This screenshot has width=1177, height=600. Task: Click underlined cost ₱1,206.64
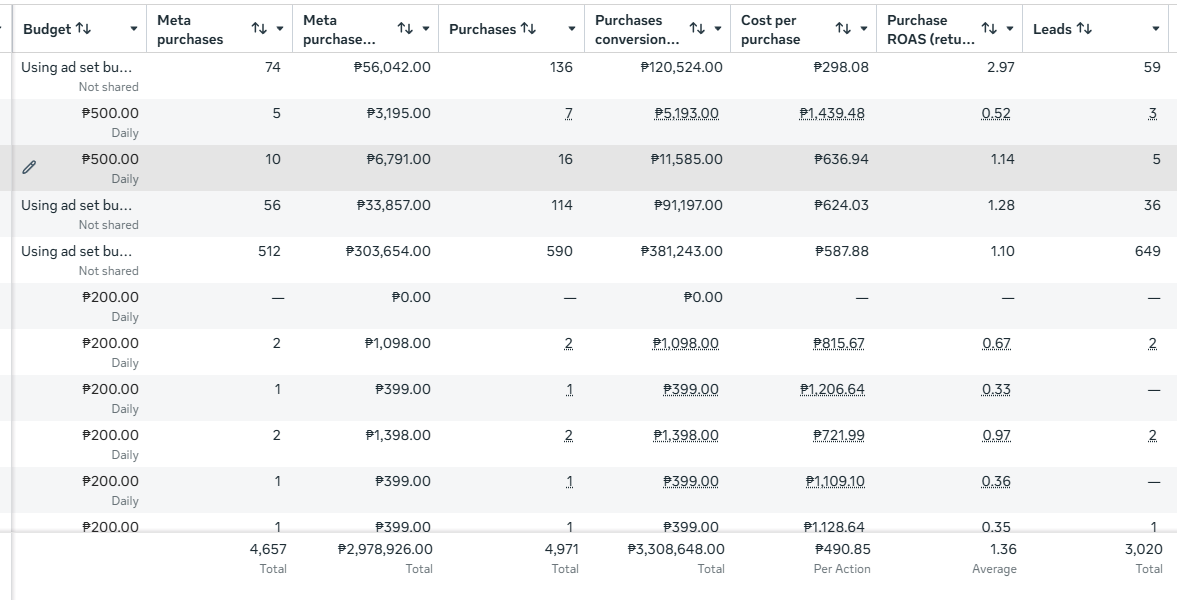click(x=832, y=389)
